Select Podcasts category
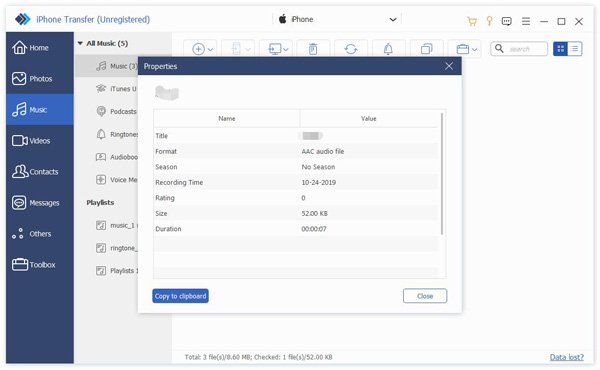The image size is (600, 370). pyautogui.click(x=106, y=111)
